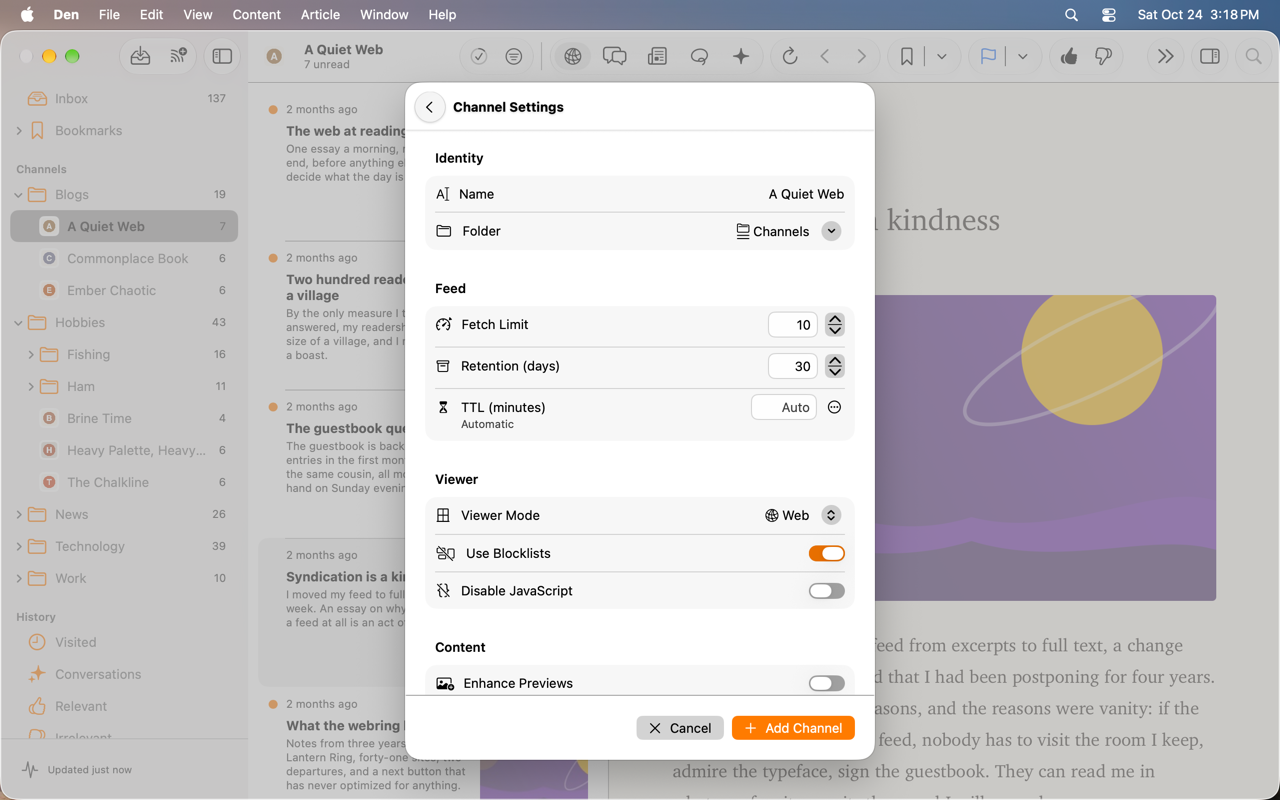Open Spotlight search in menu bar
Screen dimensions: 1280x800
tap(1071, 15)
